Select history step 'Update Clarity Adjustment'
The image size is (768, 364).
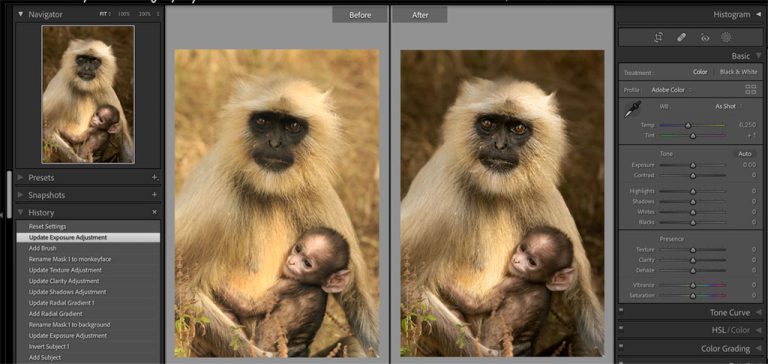88,281
